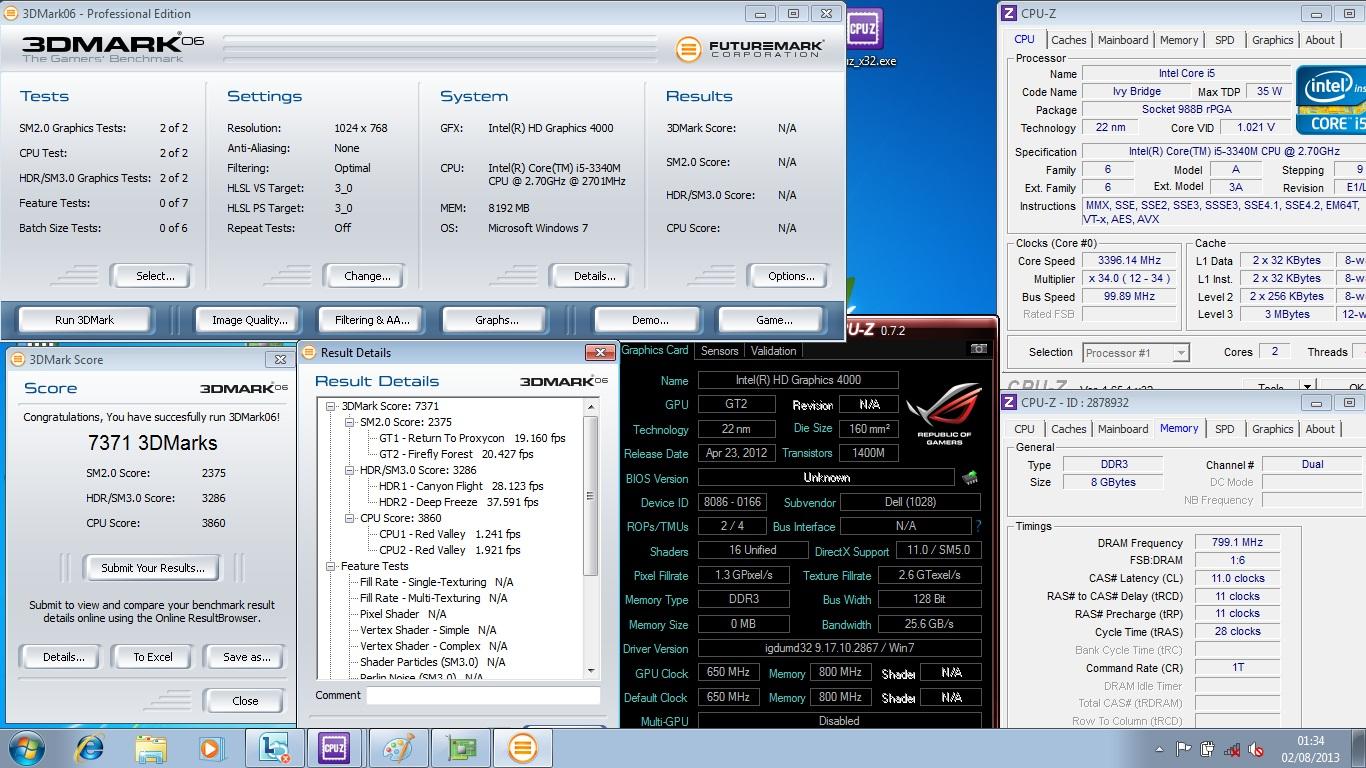Open the Filtering & AA... dialog

372,320
